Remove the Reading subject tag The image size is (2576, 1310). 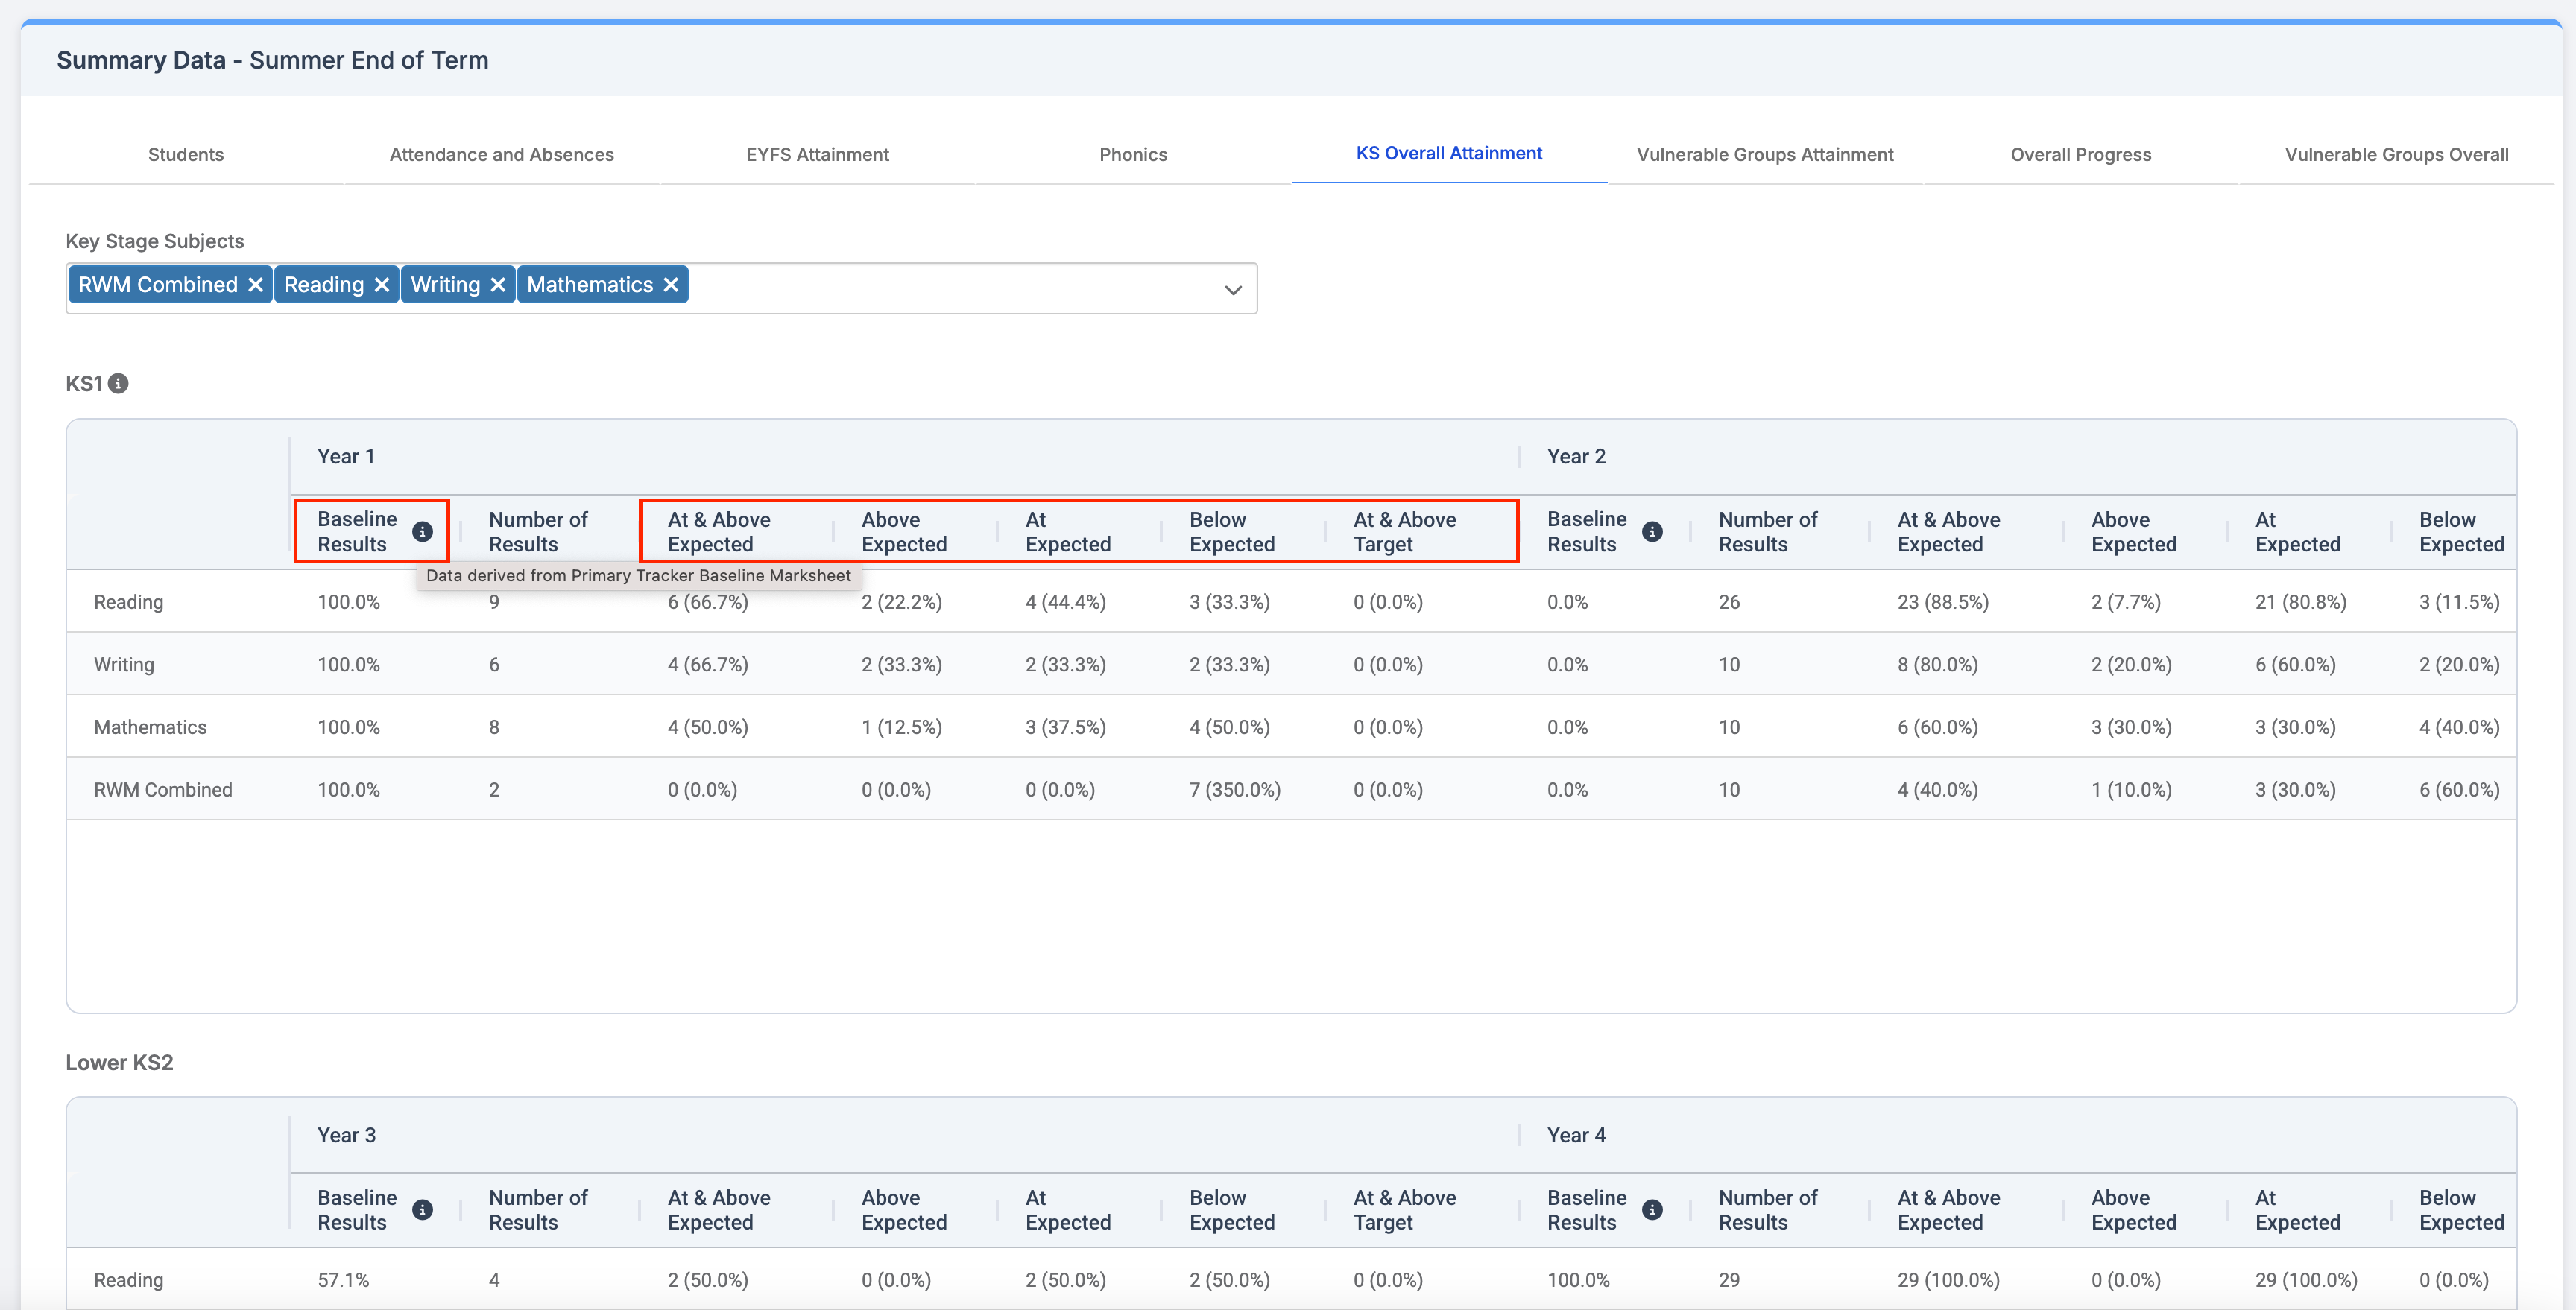pos(382,285)
